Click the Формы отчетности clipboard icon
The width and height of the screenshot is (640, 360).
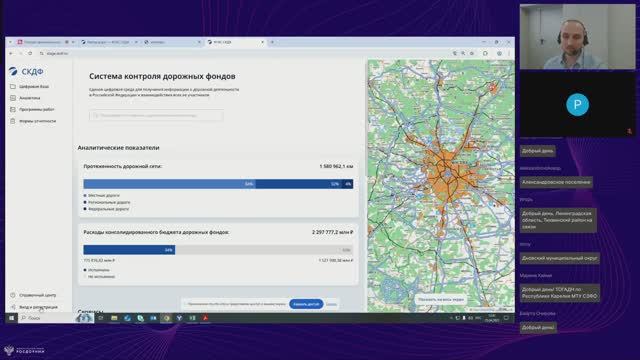tap(13, 121)
